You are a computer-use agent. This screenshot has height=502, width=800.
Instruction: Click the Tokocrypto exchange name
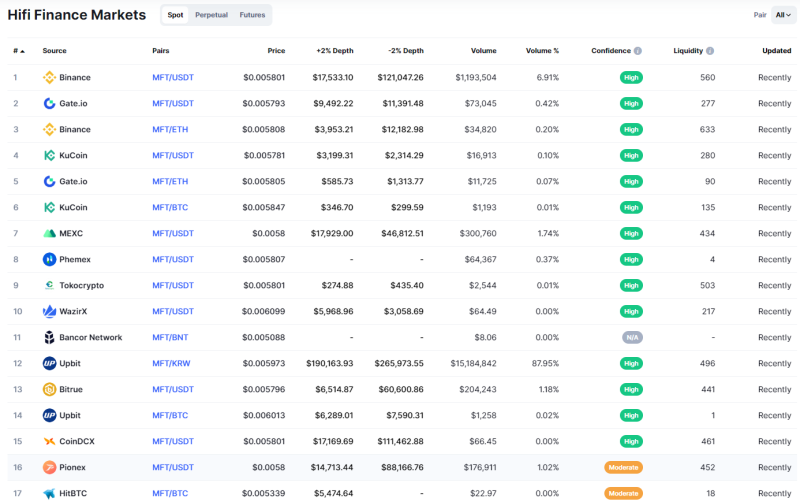tap(82, 286)
